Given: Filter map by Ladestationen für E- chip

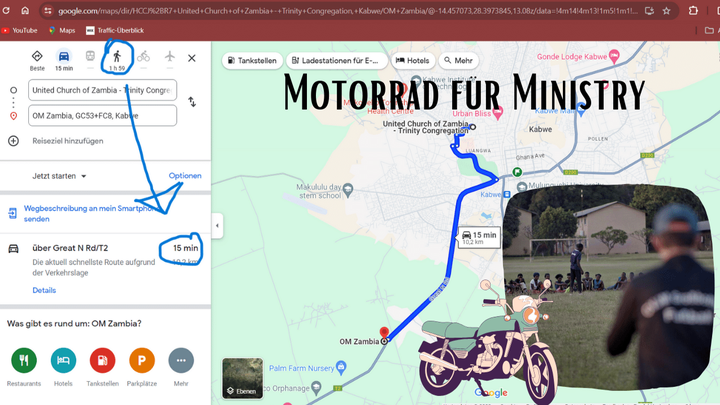Looking at the screenshot, I should (336, 61).
